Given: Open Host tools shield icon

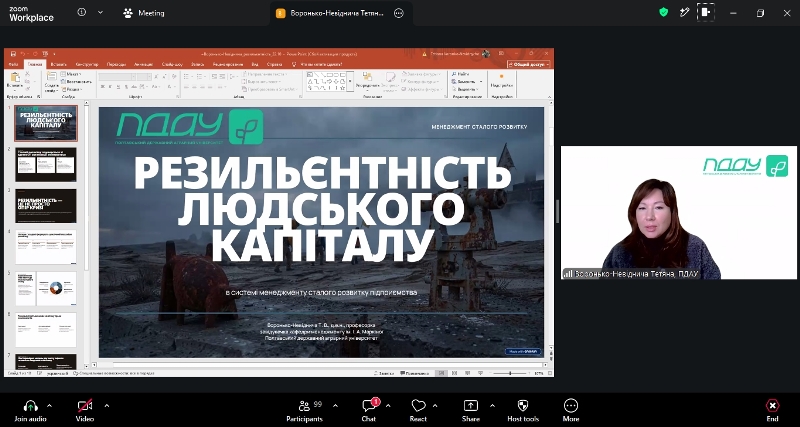Looking at the screenshot, I should (523, 406).
